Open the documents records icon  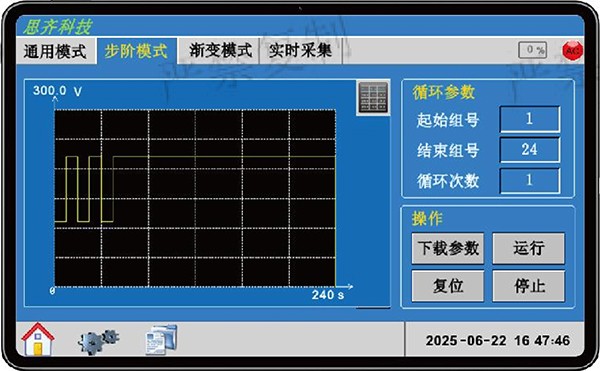pos(161,339)
